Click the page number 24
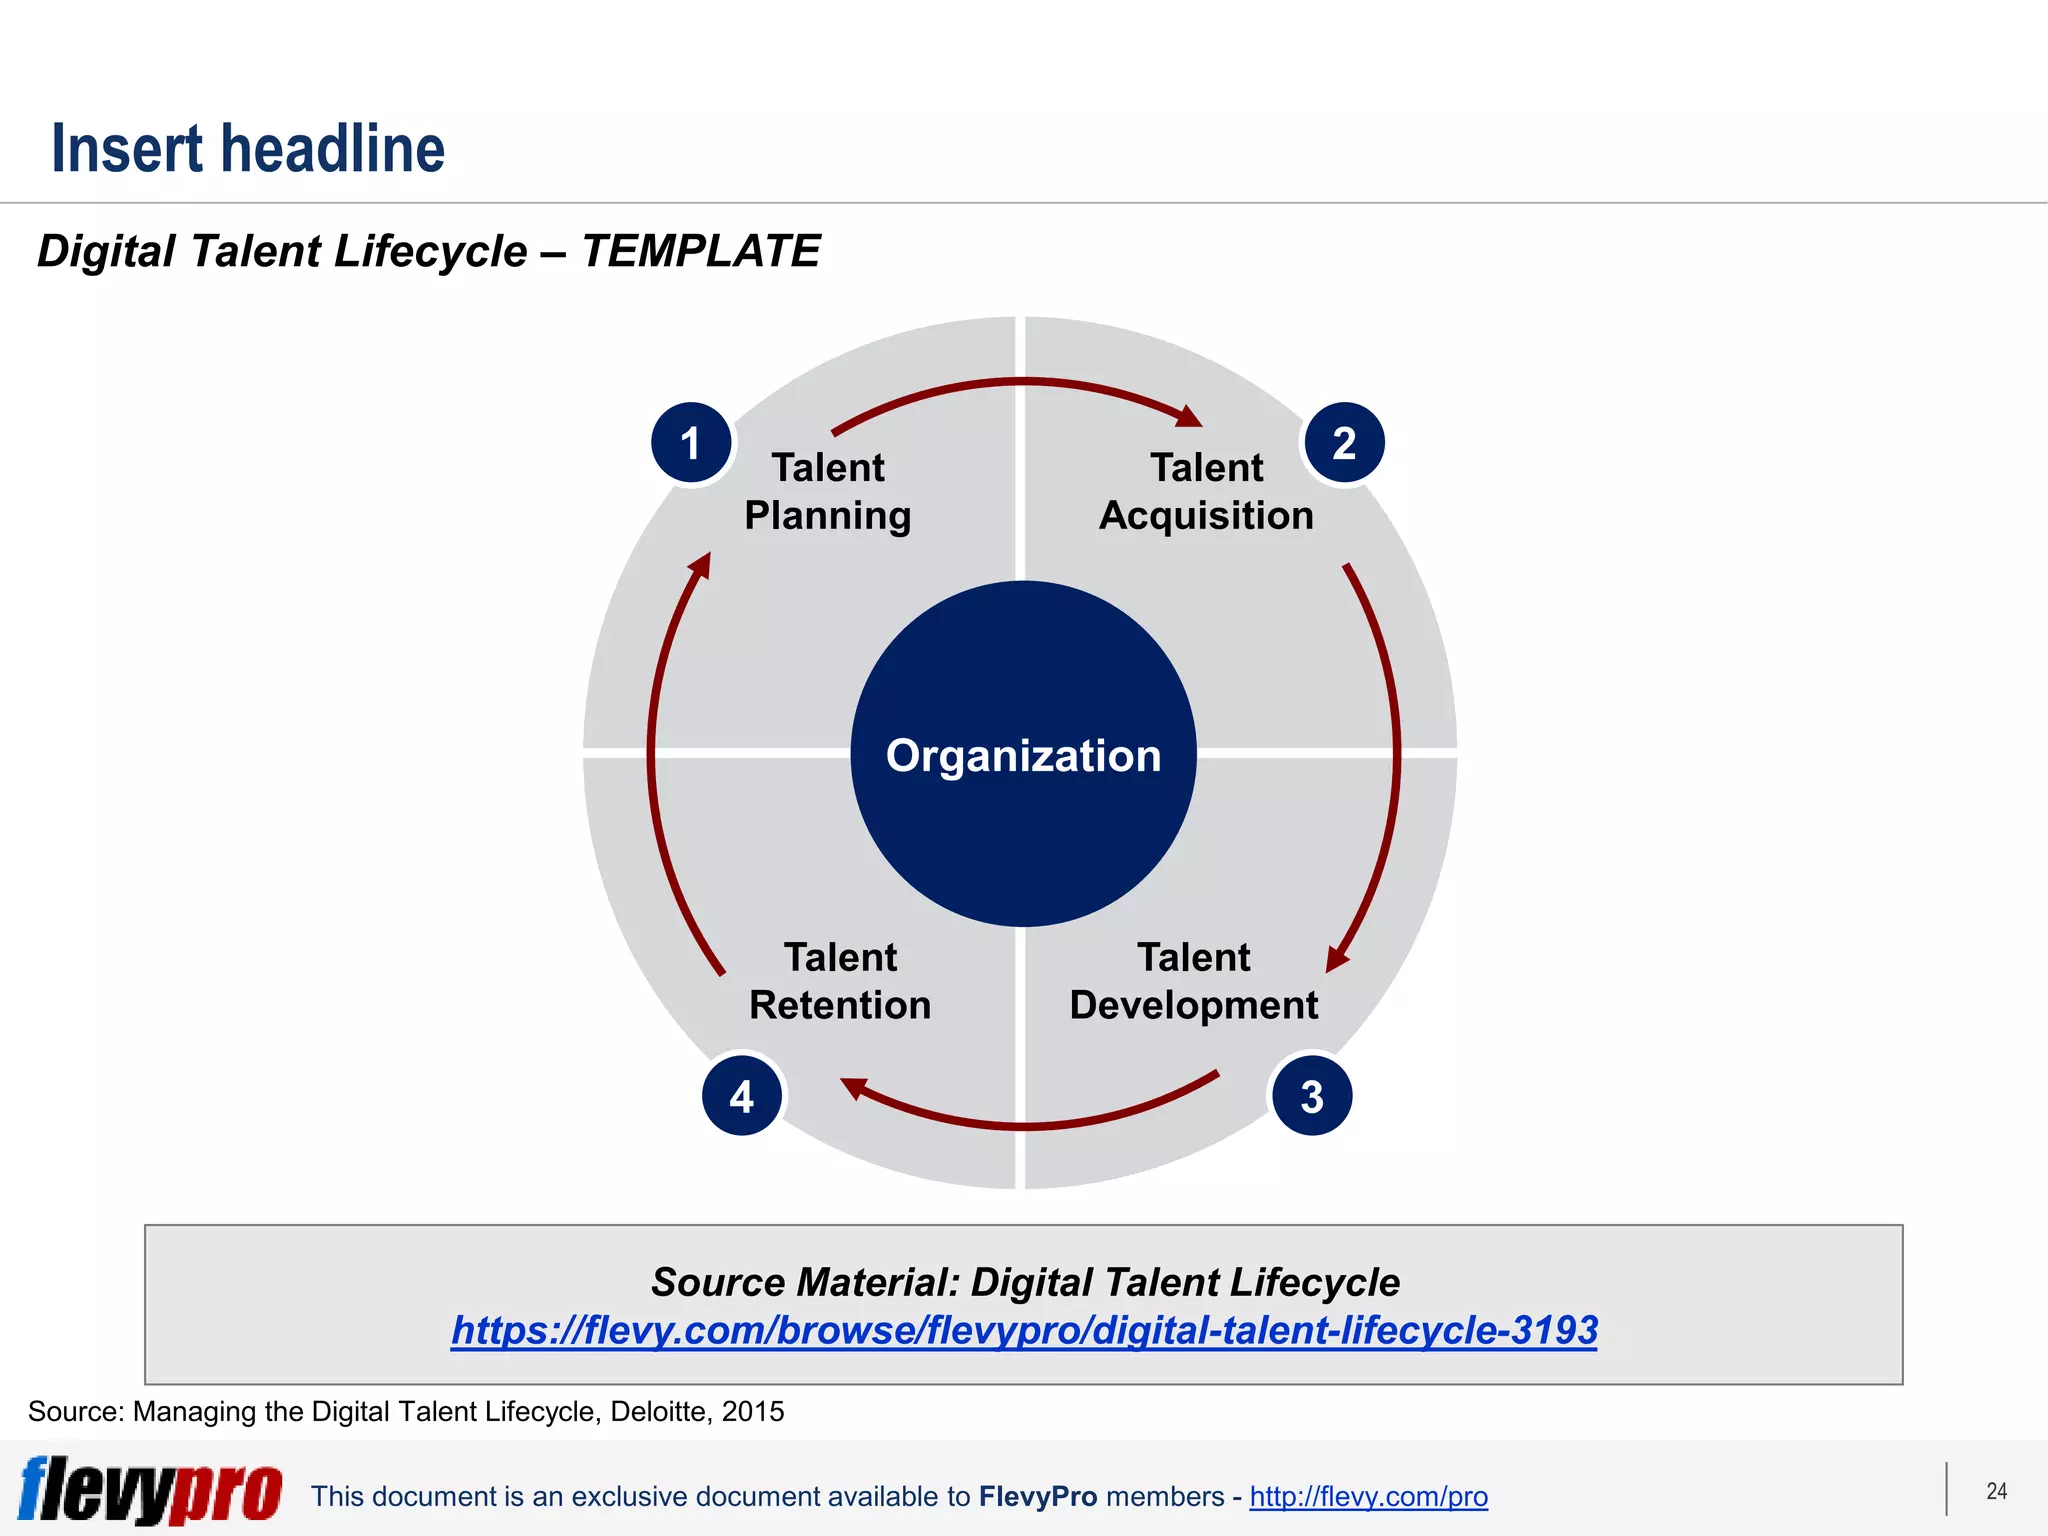Image resolution: width=2048 pixels, height=1536 pixels. [x=1996, y=1491]
